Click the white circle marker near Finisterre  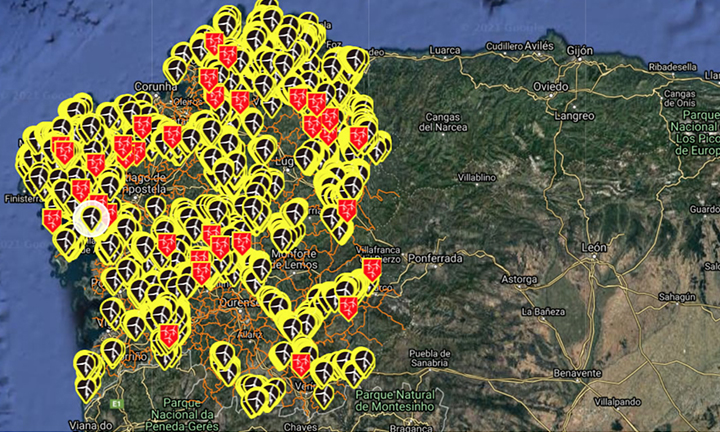pos(92,216)
